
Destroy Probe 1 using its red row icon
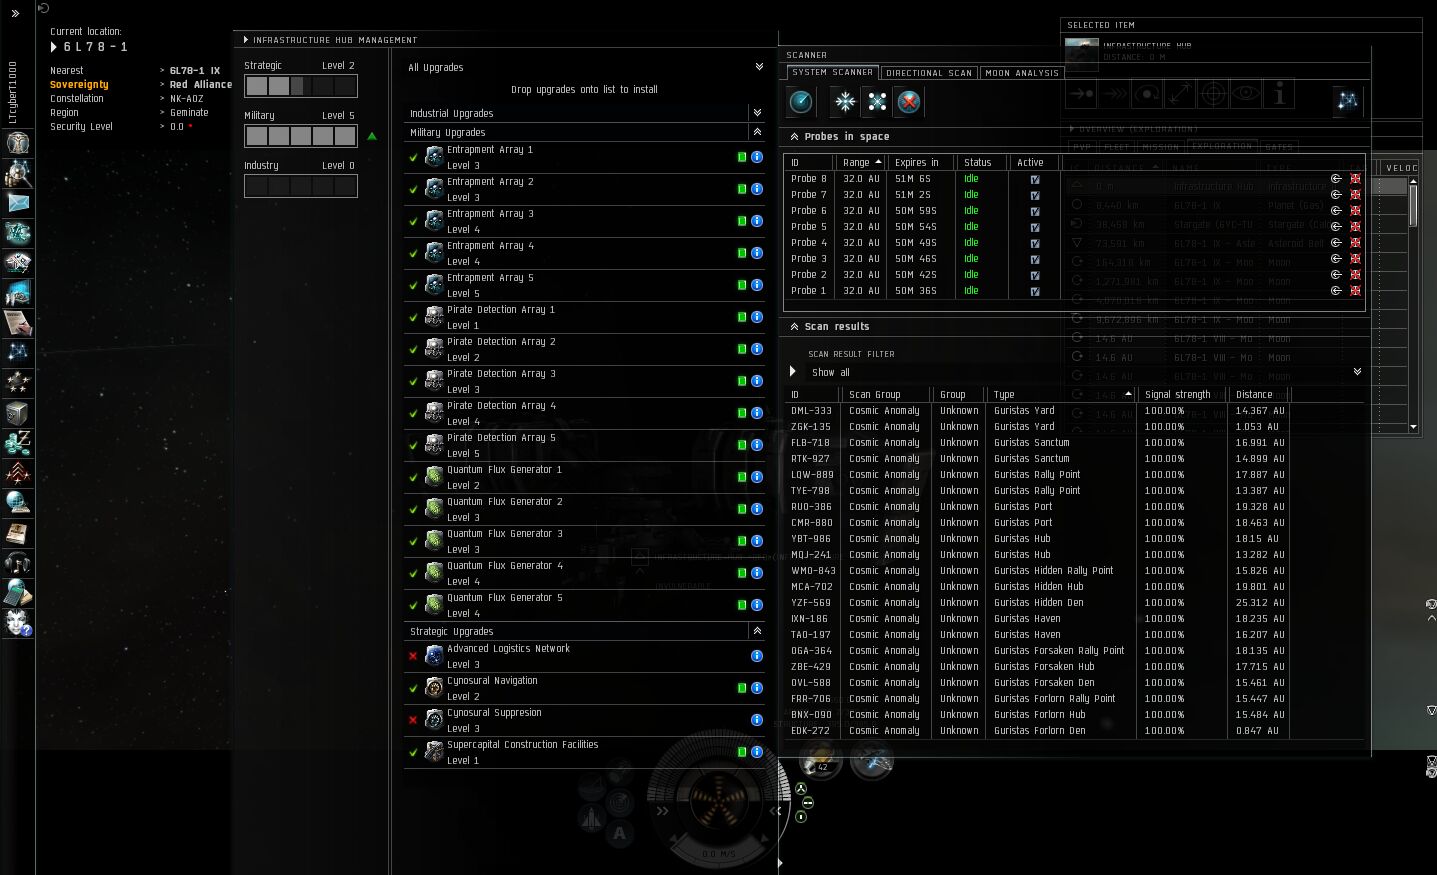tap(1355, 291)
